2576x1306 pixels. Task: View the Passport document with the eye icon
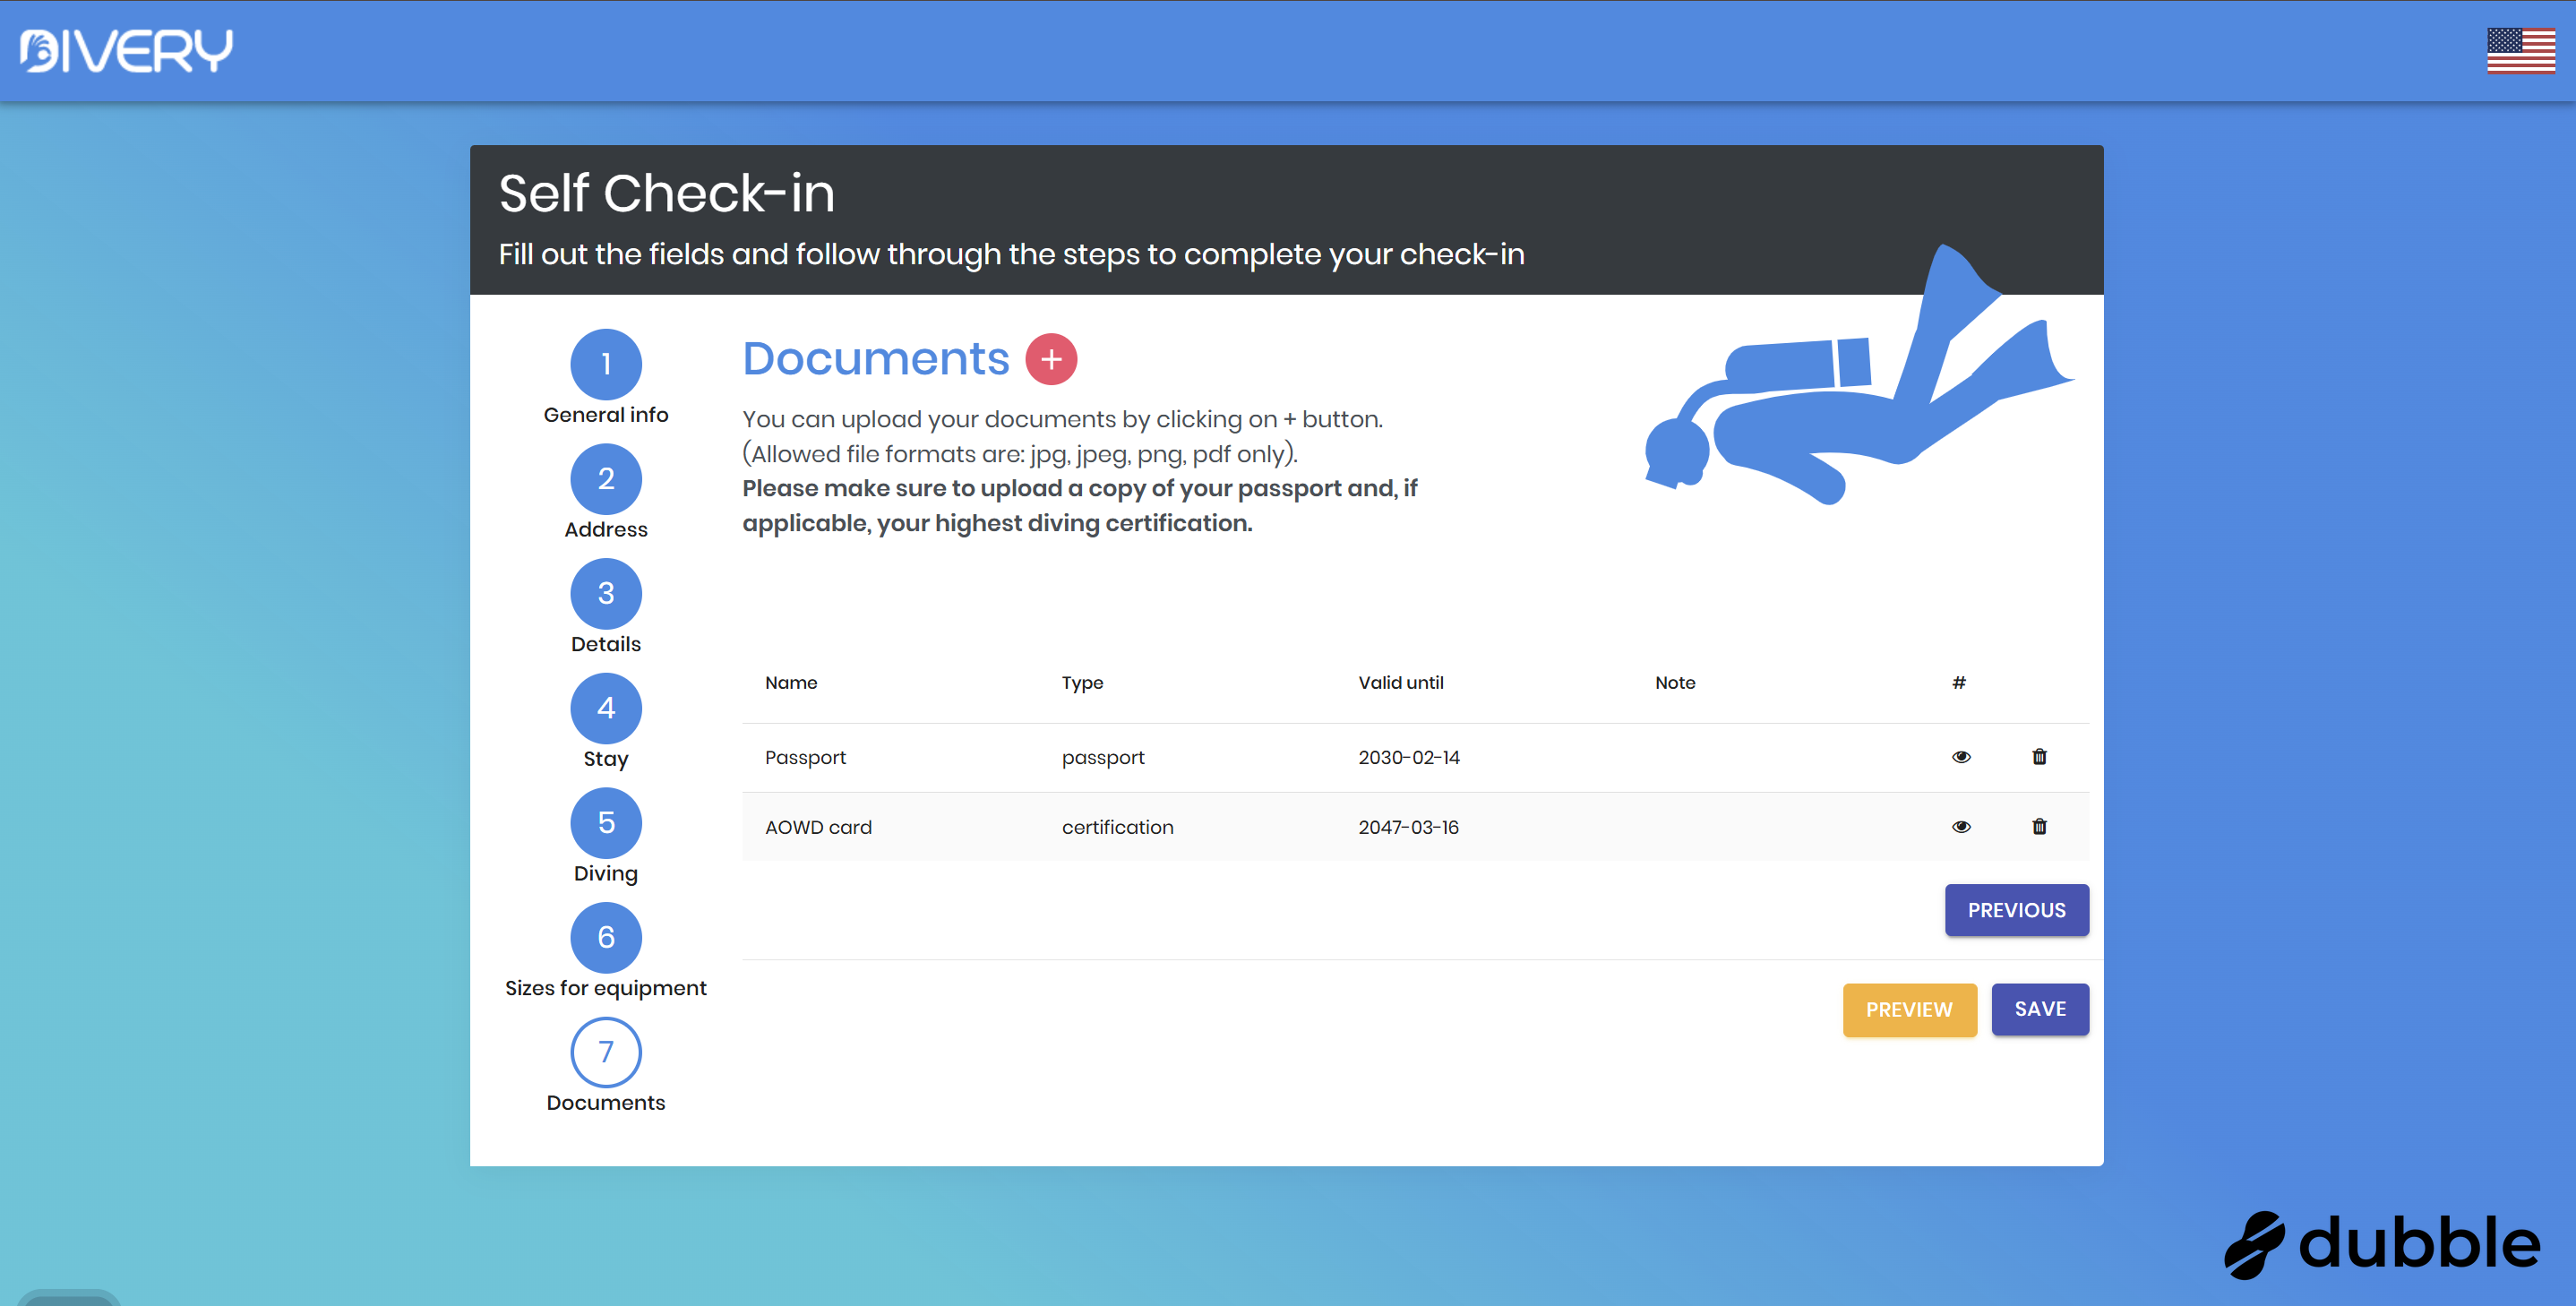click(x=1961, y=757)
